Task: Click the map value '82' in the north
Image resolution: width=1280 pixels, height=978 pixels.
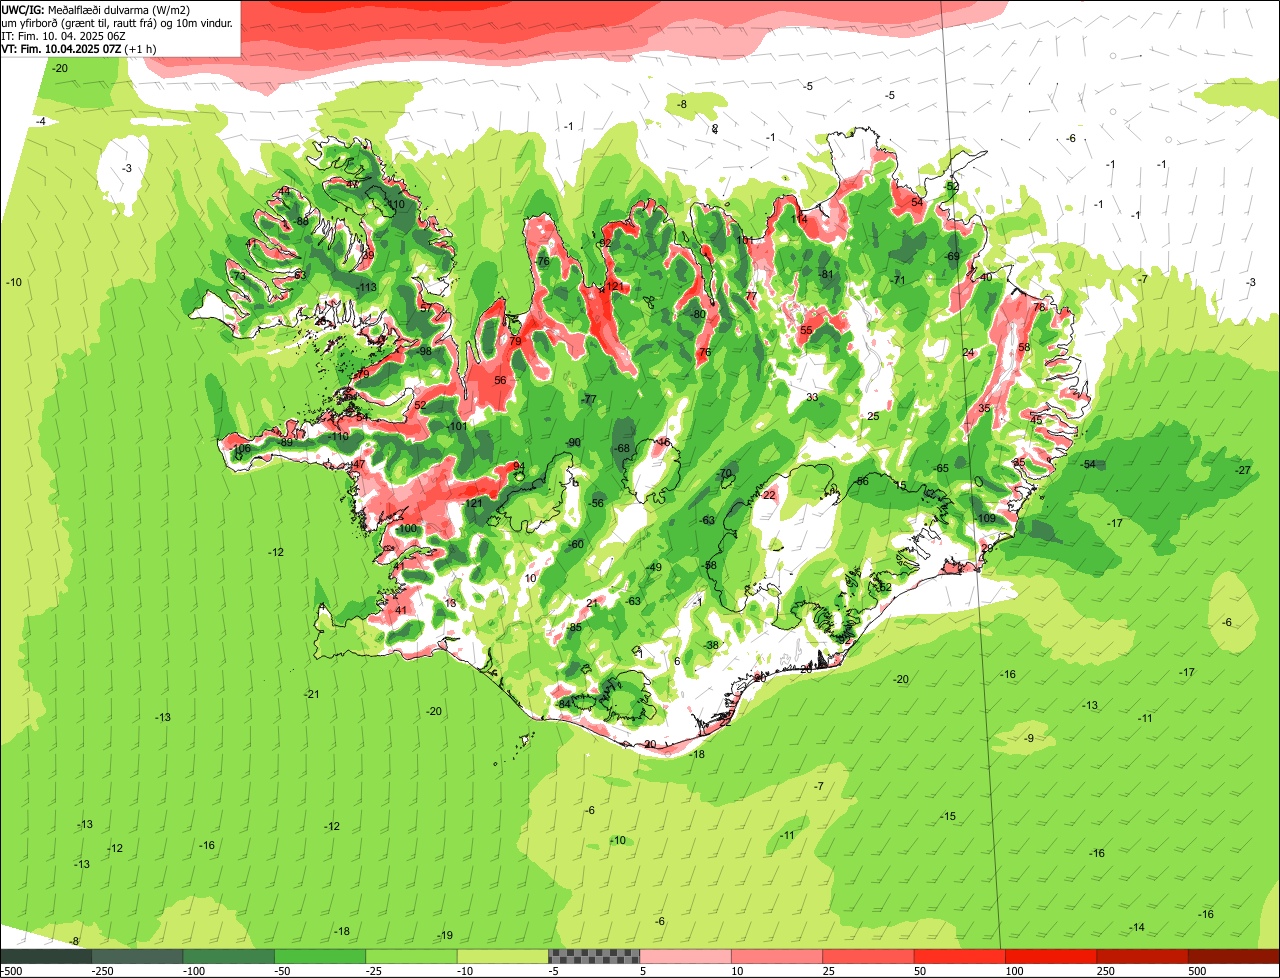Action: [x=604, y=243]
